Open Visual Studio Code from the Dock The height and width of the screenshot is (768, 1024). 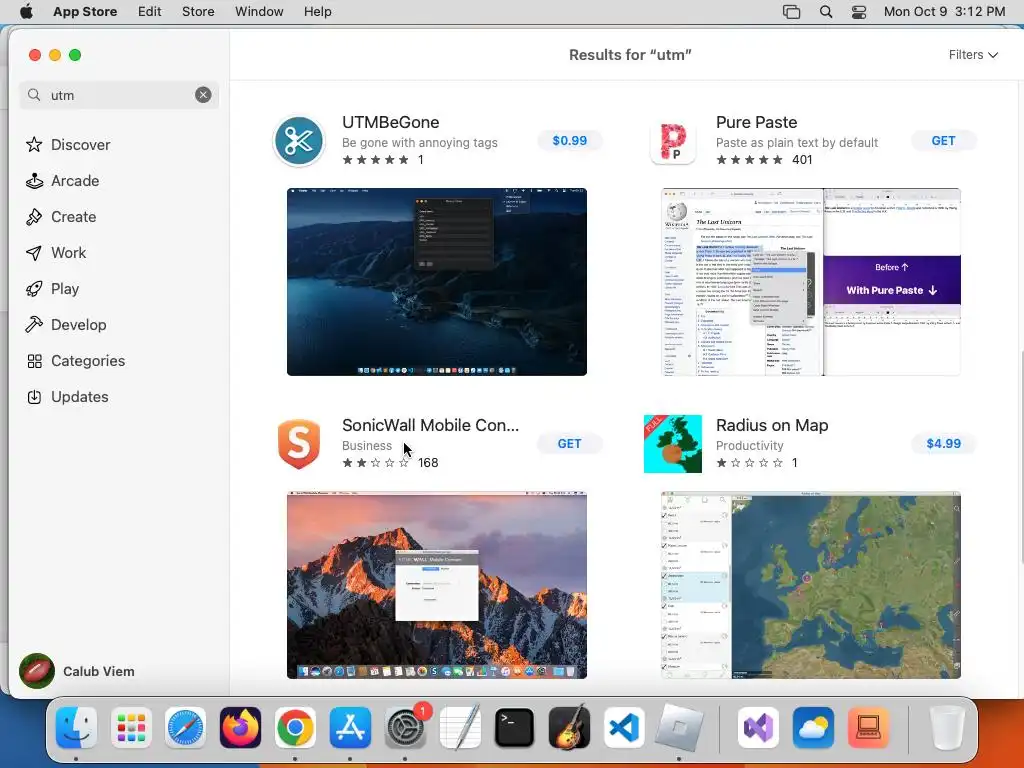624,727
